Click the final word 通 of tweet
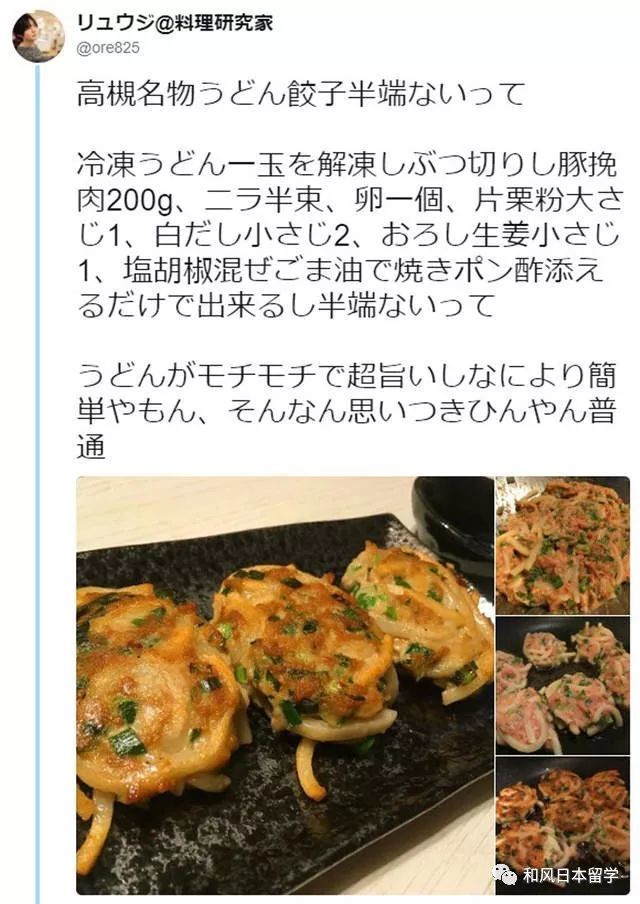640x904 pixels. [91, 445]
